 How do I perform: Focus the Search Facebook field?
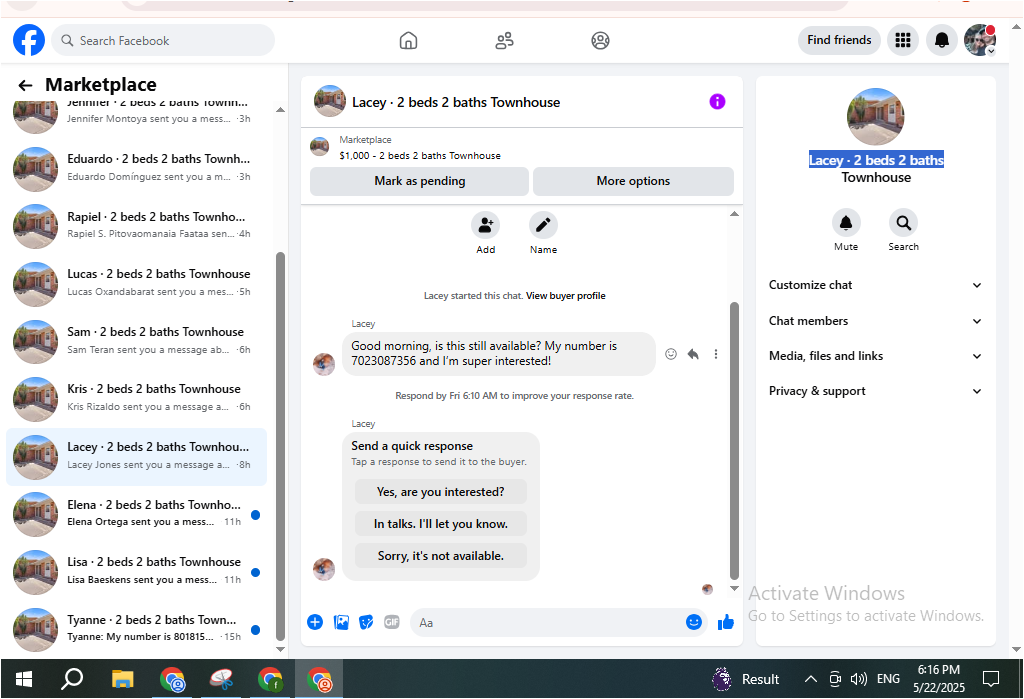[x=163, y=41]
